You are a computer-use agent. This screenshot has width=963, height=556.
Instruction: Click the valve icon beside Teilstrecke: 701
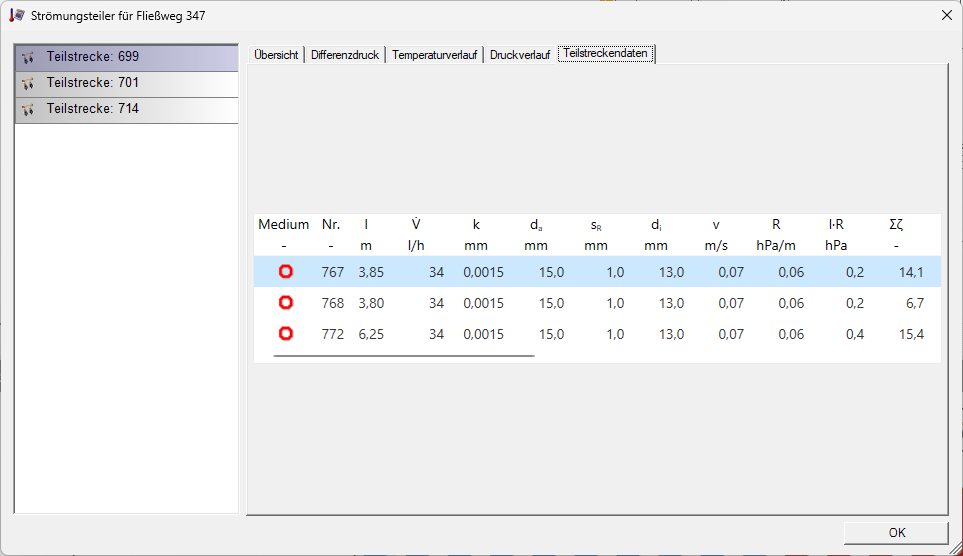[28, 84]
